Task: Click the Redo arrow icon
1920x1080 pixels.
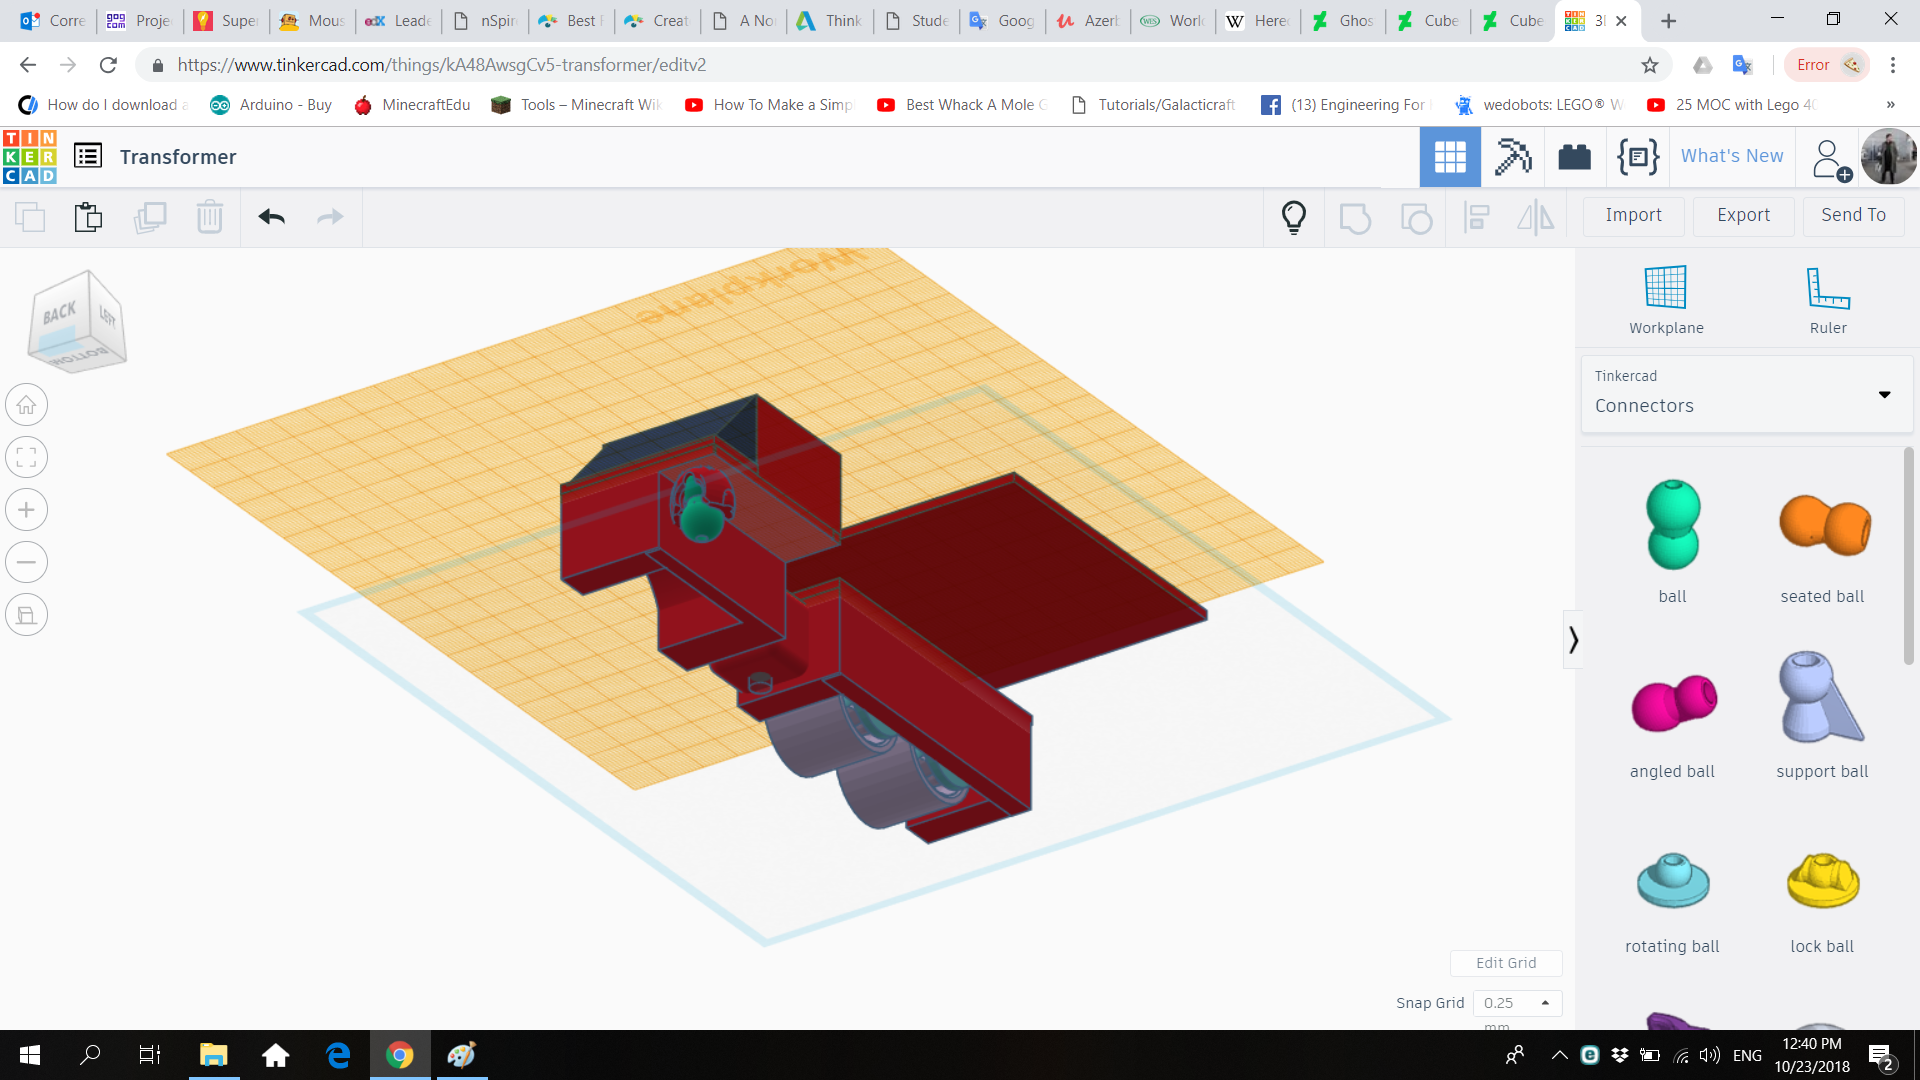Action: pyautogui.click(x=330, y=216)
